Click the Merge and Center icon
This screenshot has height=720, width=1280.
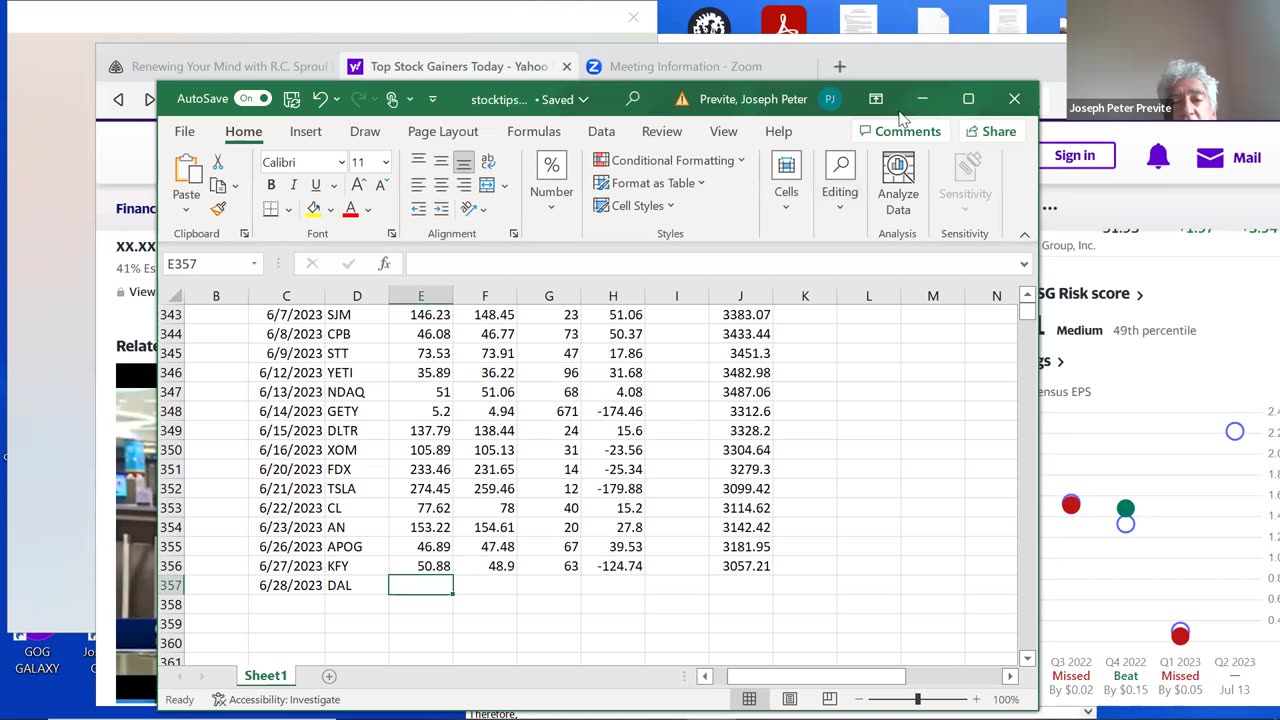click(x=487, y=185)
